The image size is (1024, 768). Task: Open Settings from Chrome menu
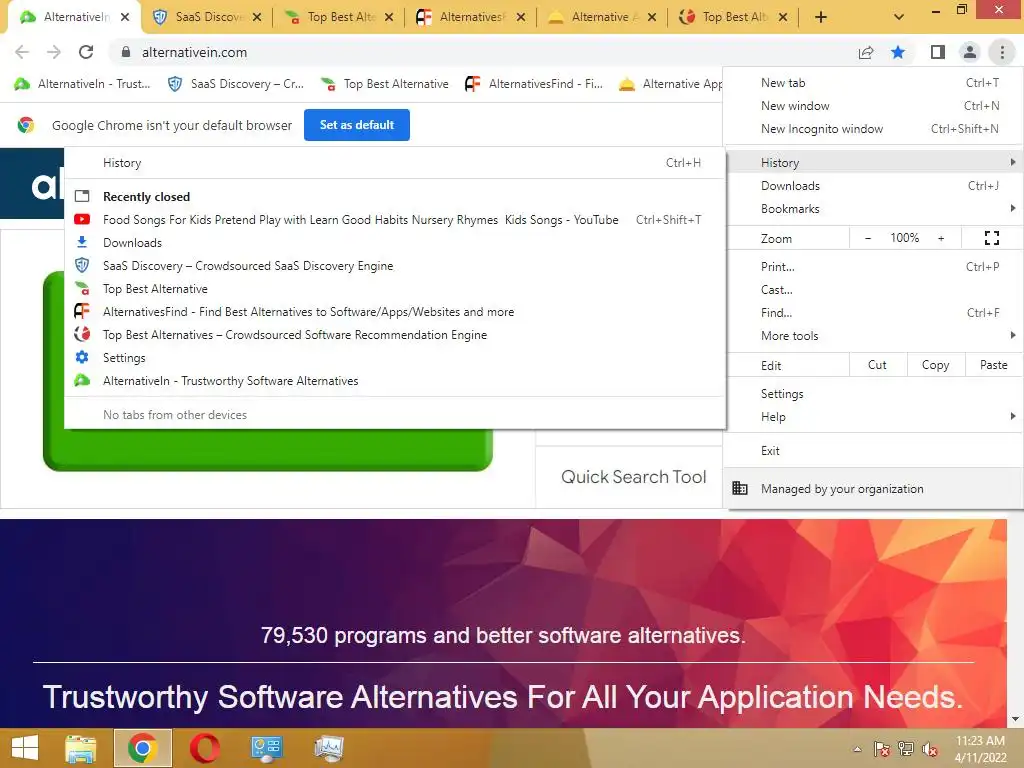point(874,394)
